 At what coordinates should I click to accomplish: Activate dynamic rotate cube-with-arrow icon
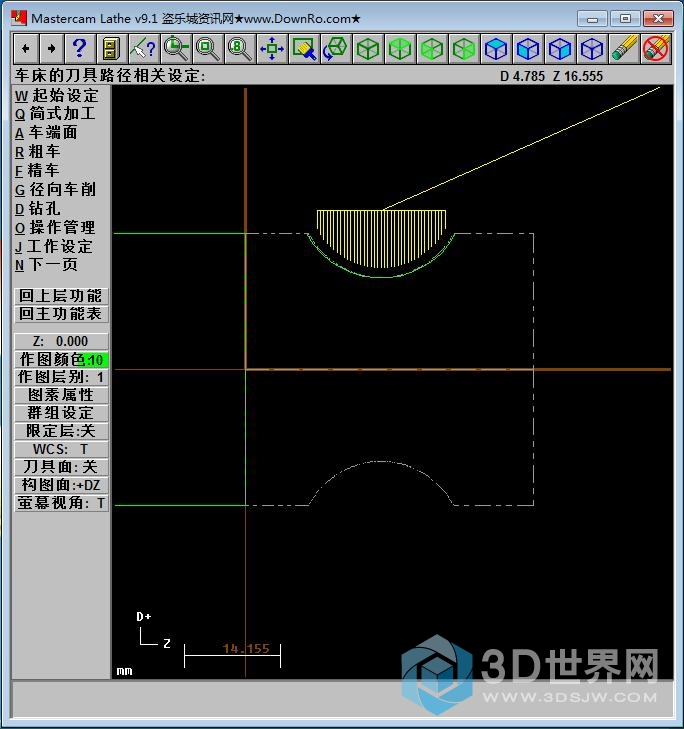click(336, 48)
